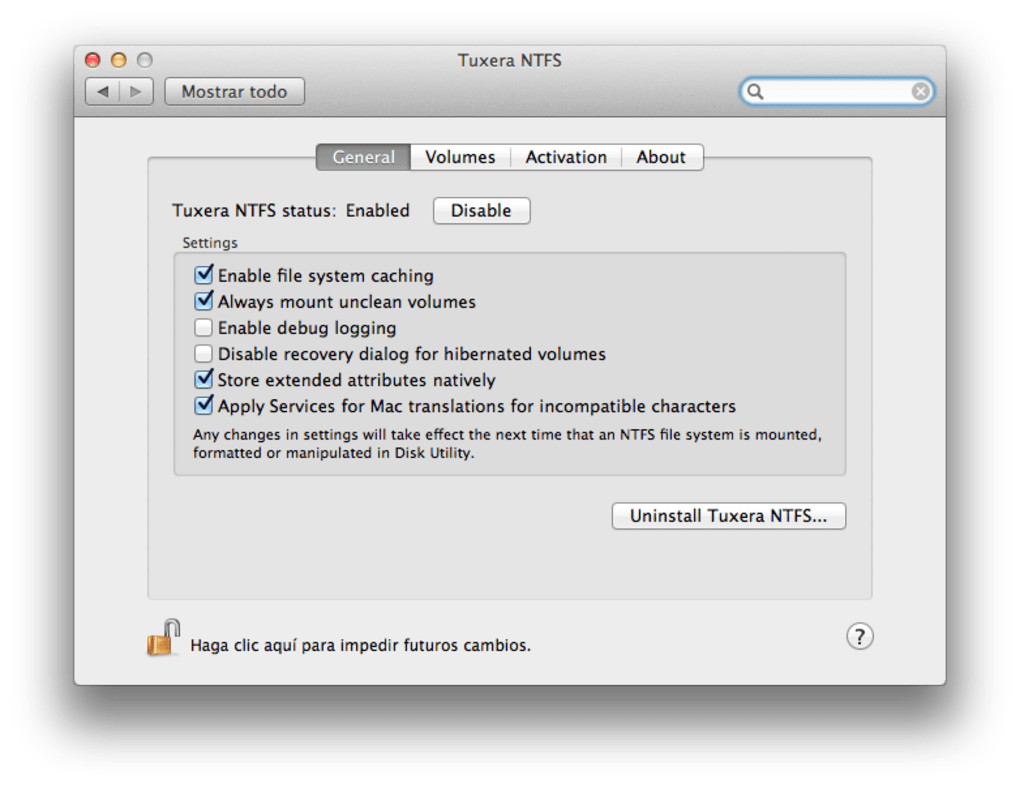Screen dimensions: 1020x788
Task: Click the Disable button
Action: coord(481,211)
